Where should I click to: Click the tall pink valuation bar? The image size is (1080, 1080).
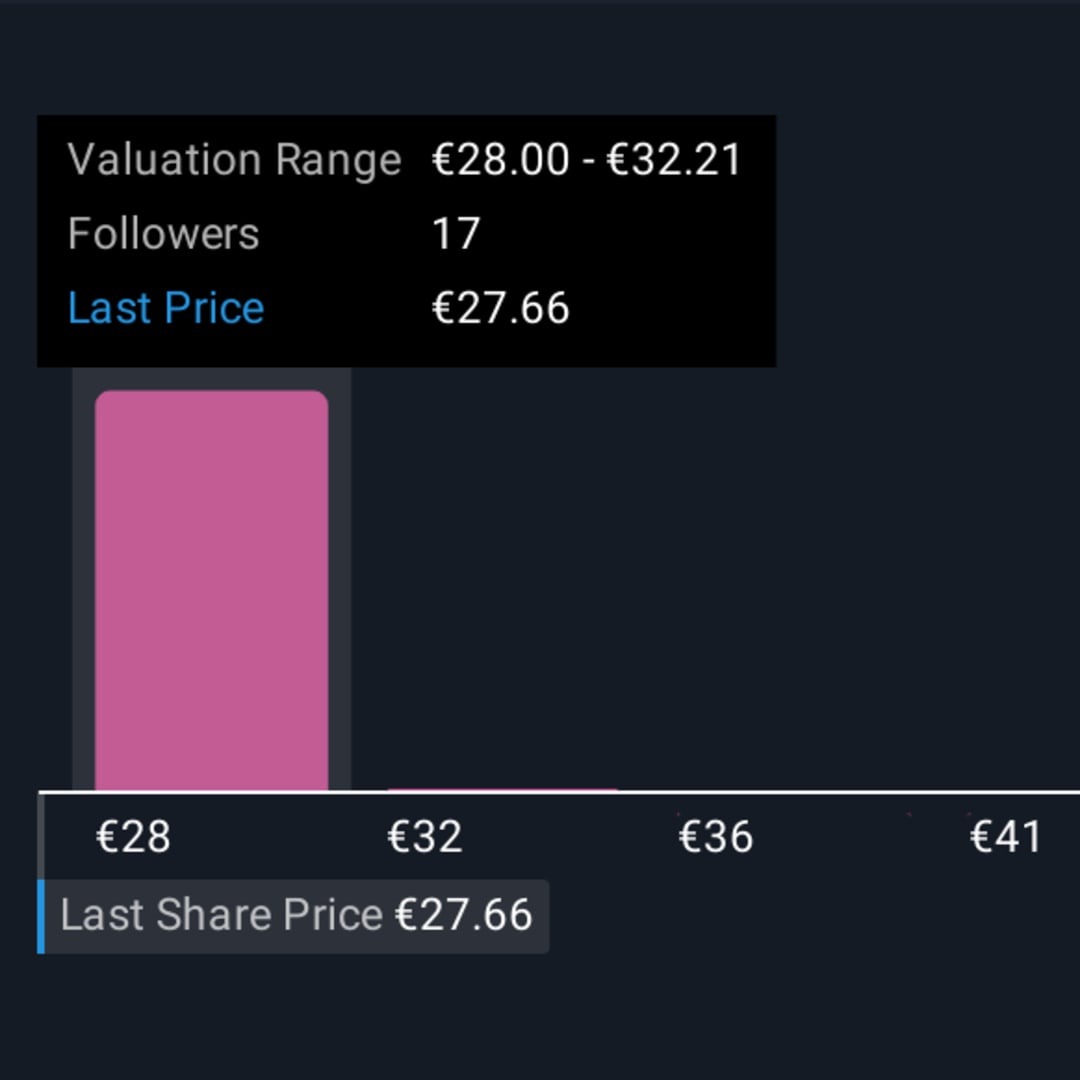[x=211, y=590]
